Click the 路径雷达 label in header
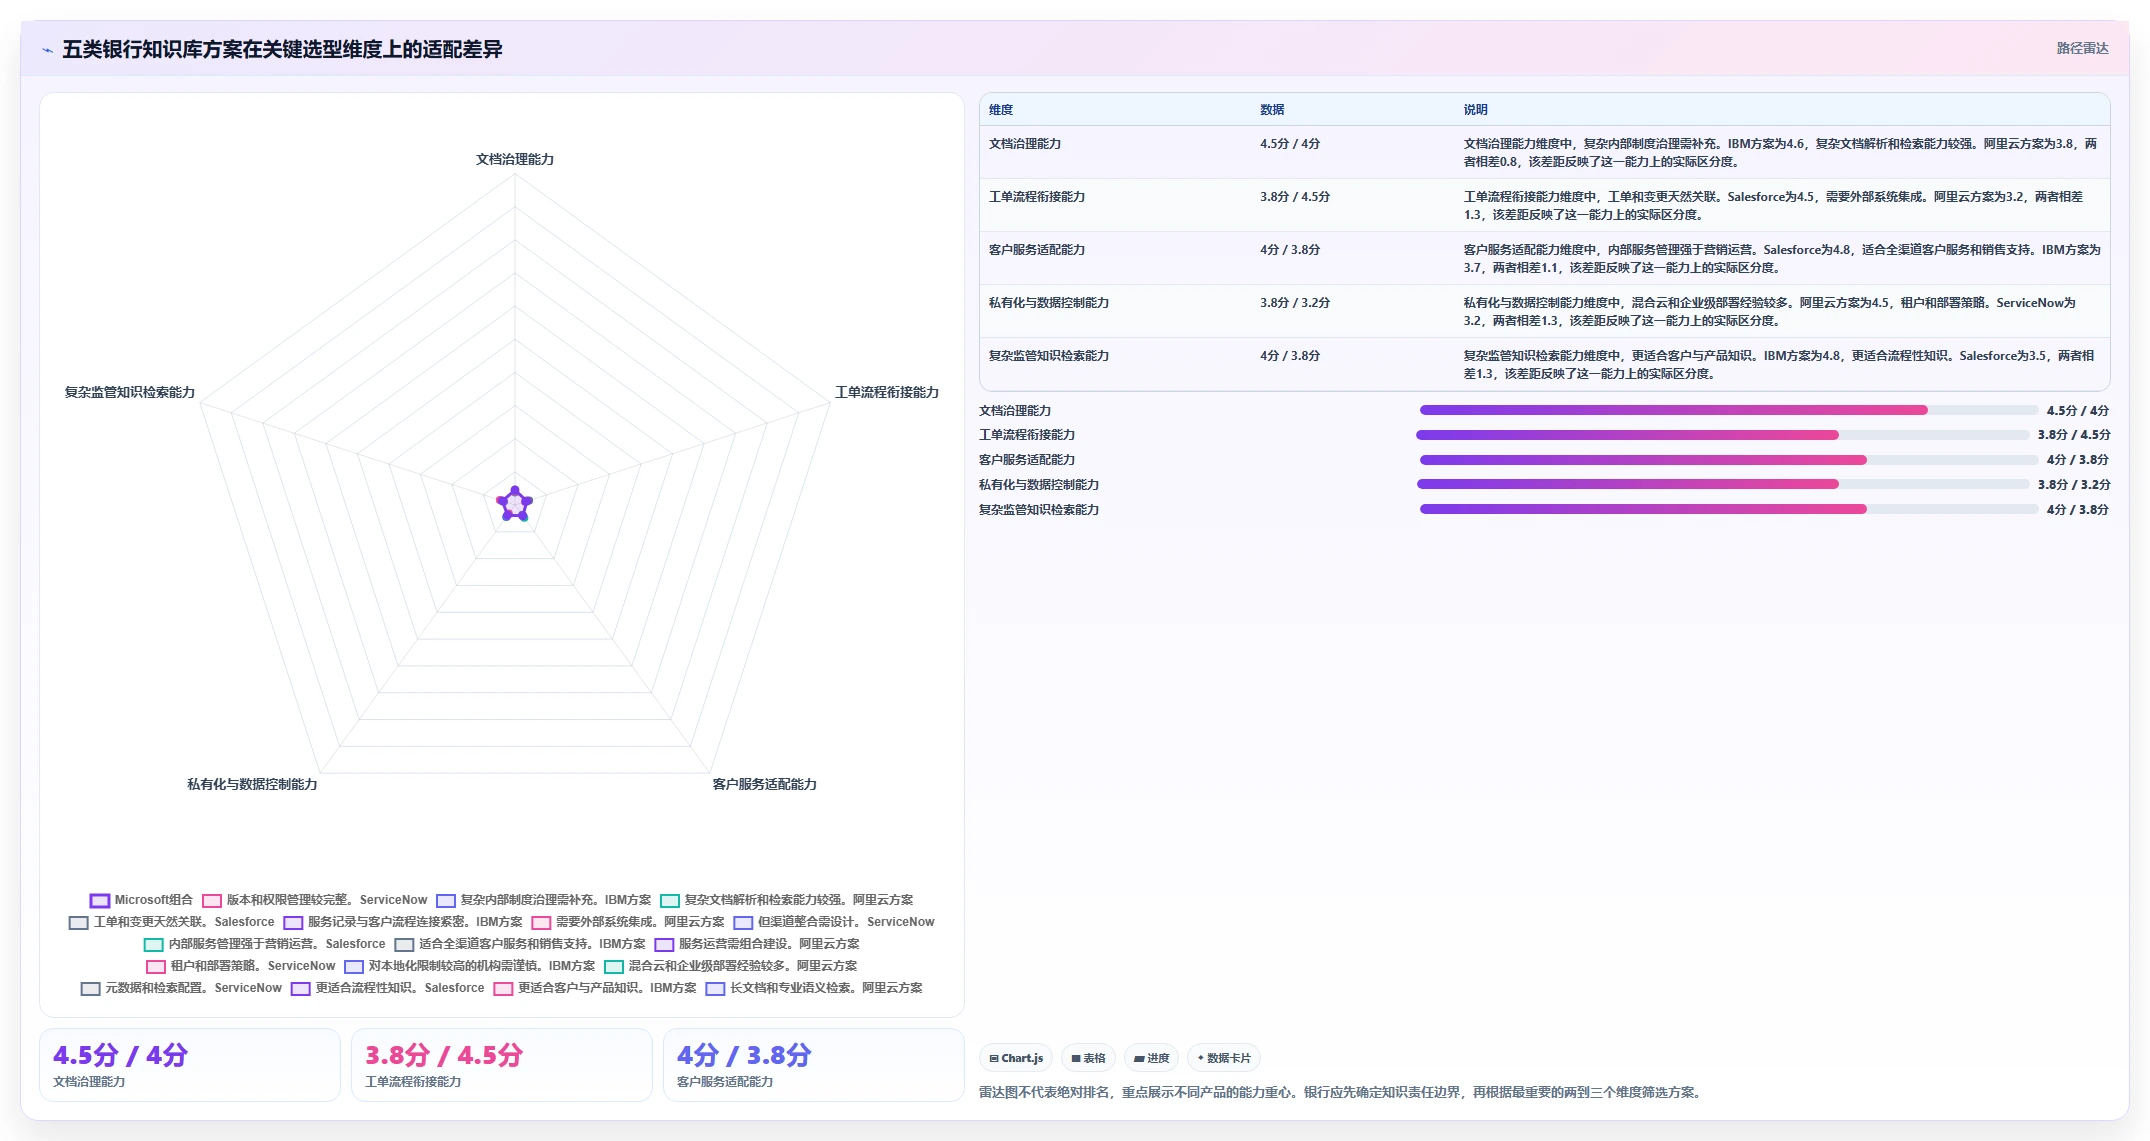 2082,48
